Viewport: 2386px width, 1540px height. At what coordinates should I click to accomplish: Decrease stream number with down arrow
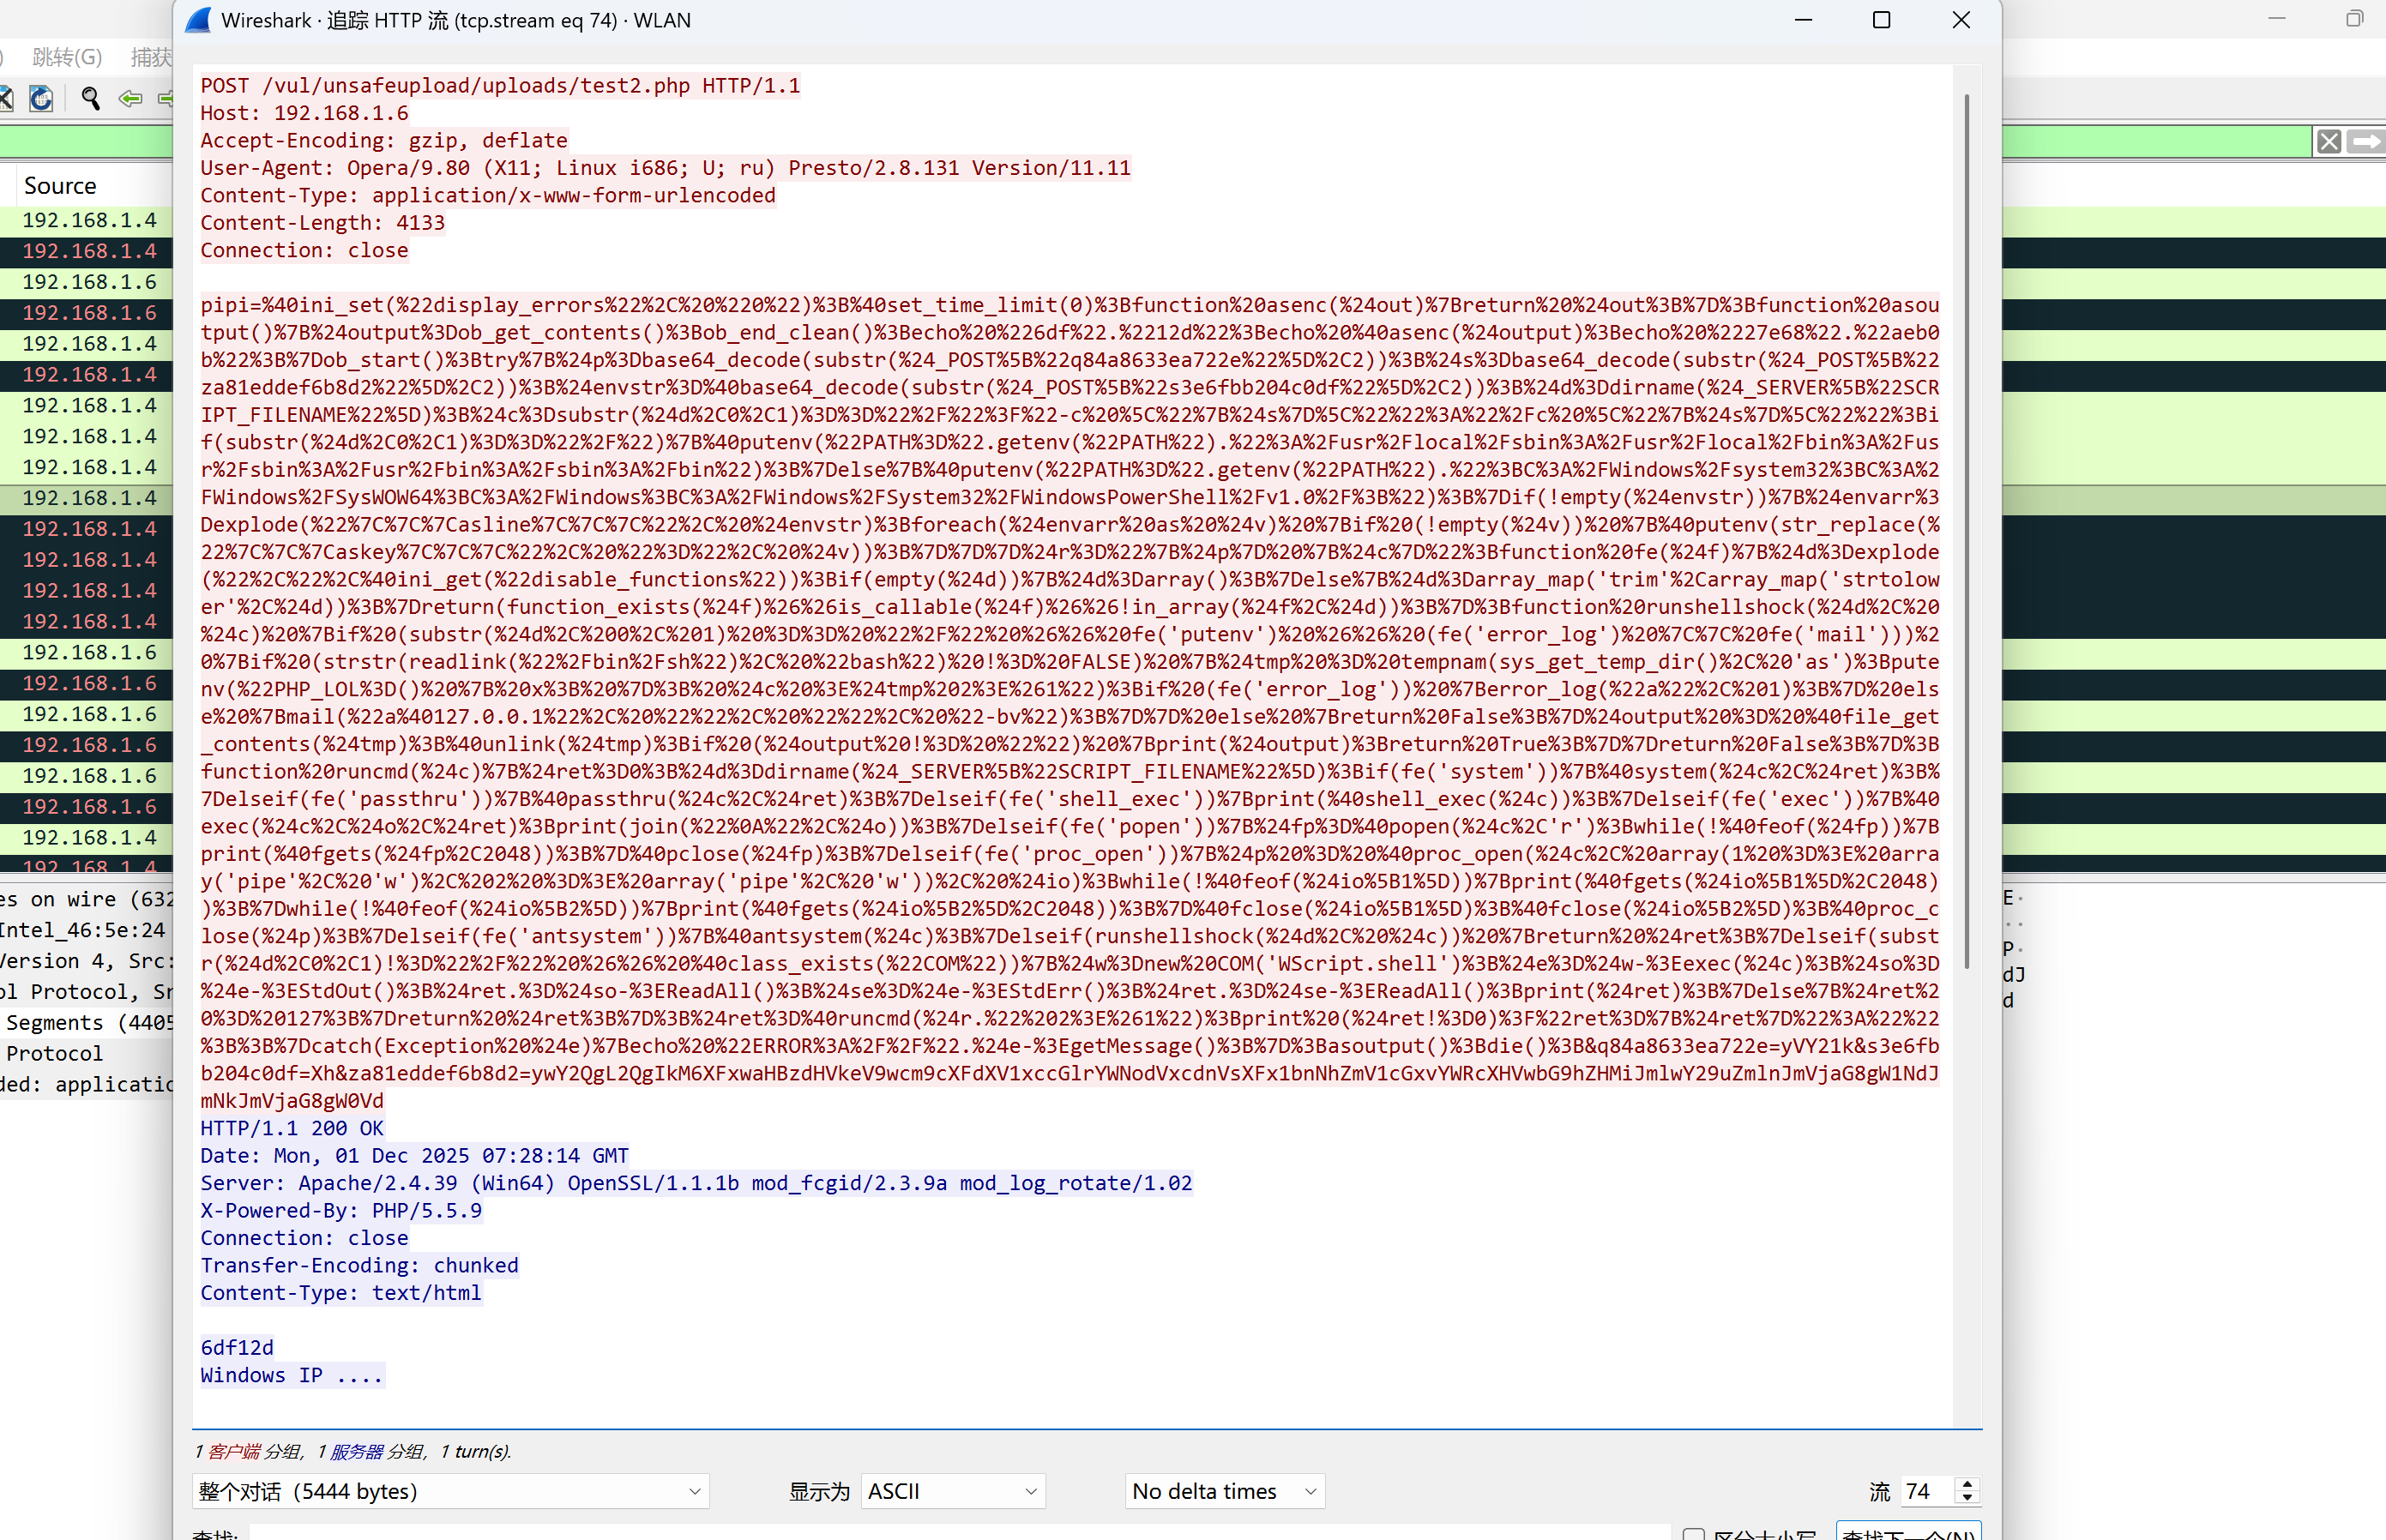pos(1967,1498)
